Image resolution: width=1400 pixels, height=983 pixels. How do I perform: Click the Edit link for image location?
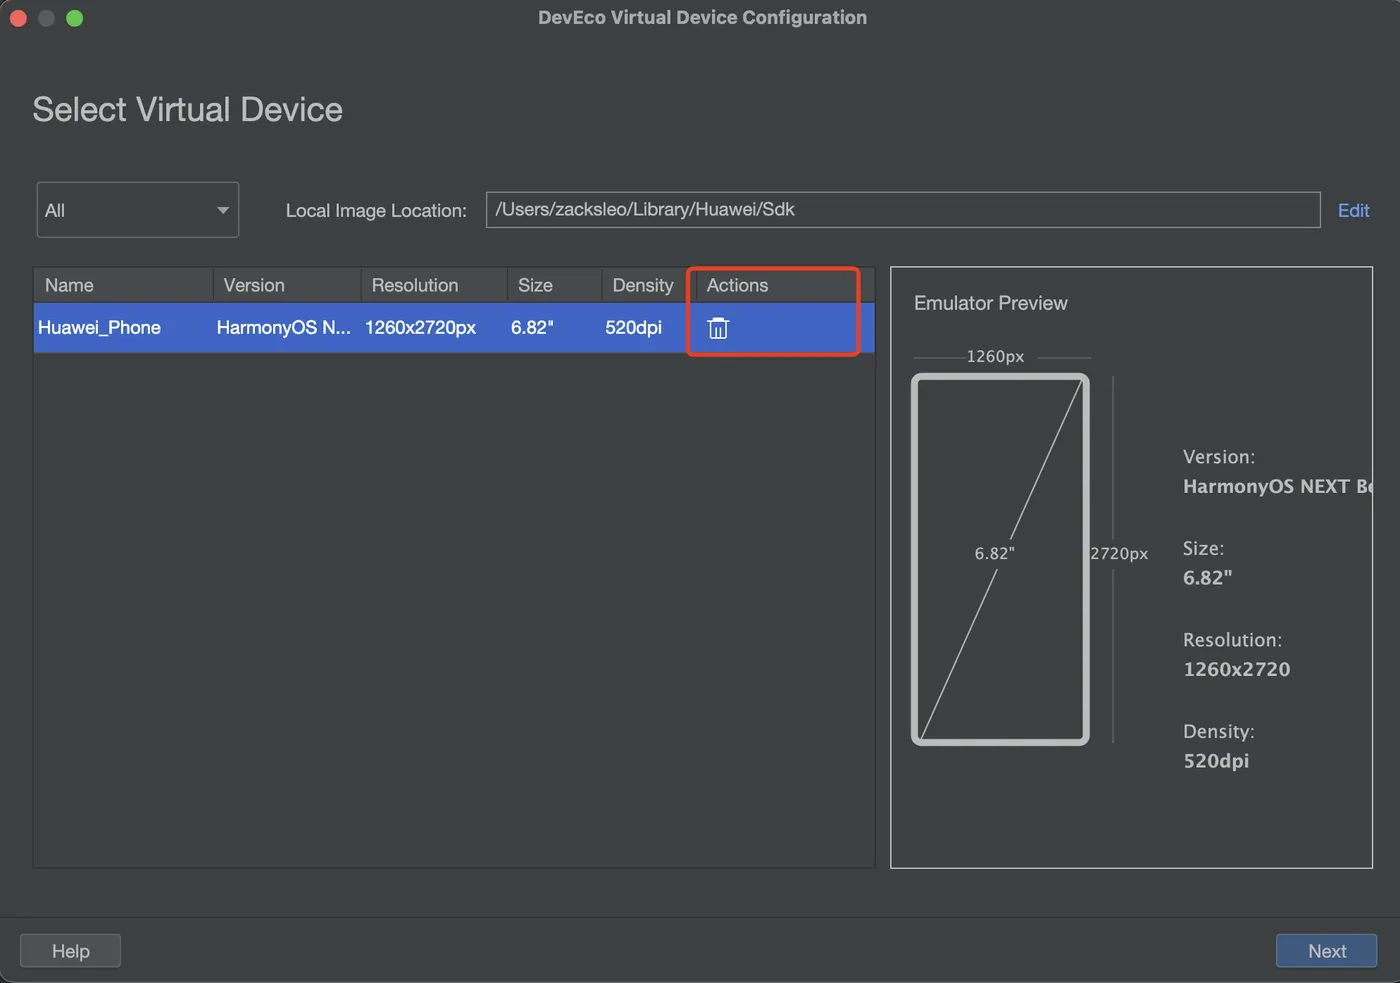click(1353, 210)
